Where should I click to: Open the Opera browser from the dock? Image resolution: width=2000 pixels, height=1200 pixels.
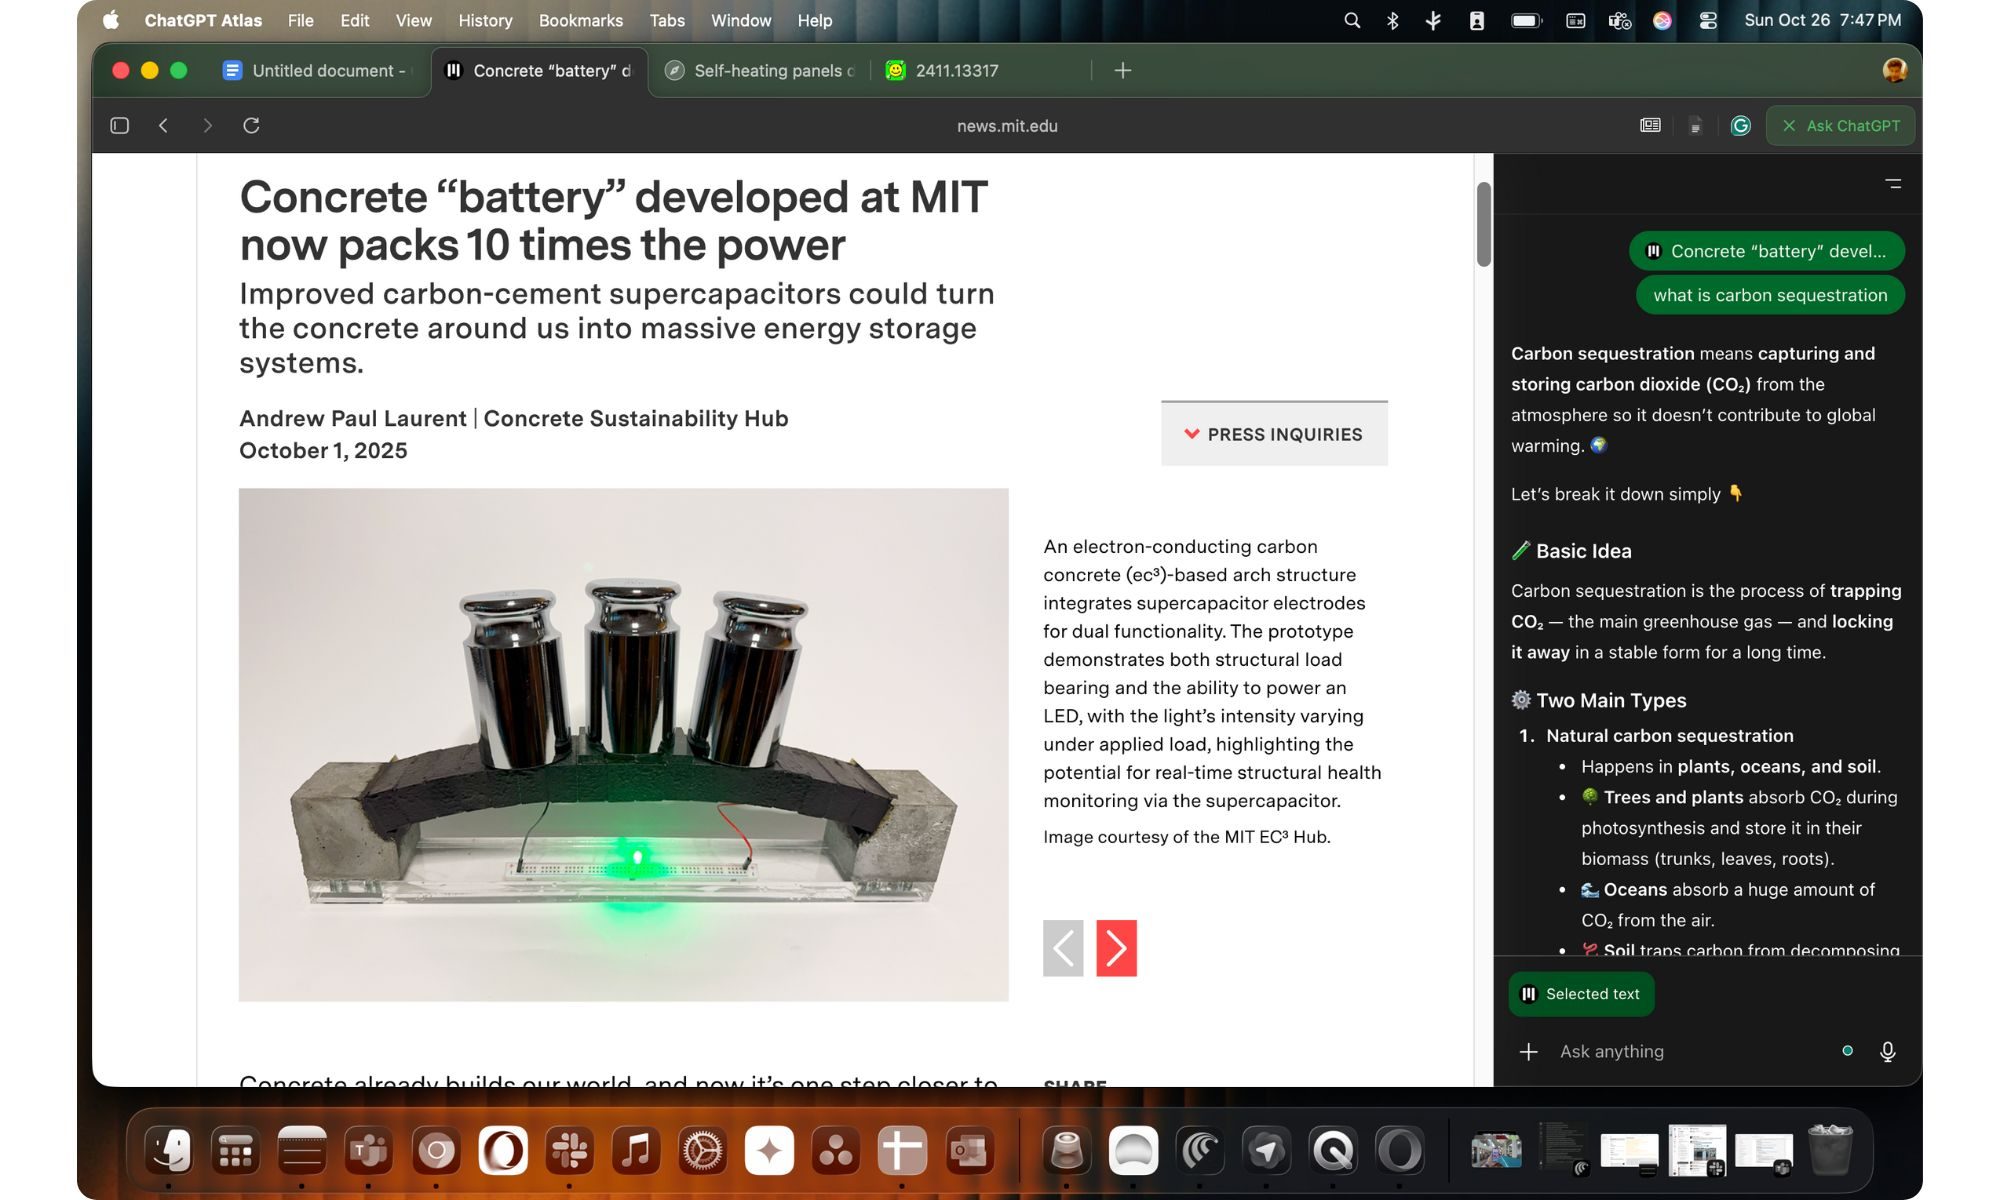coord(502,1151)
